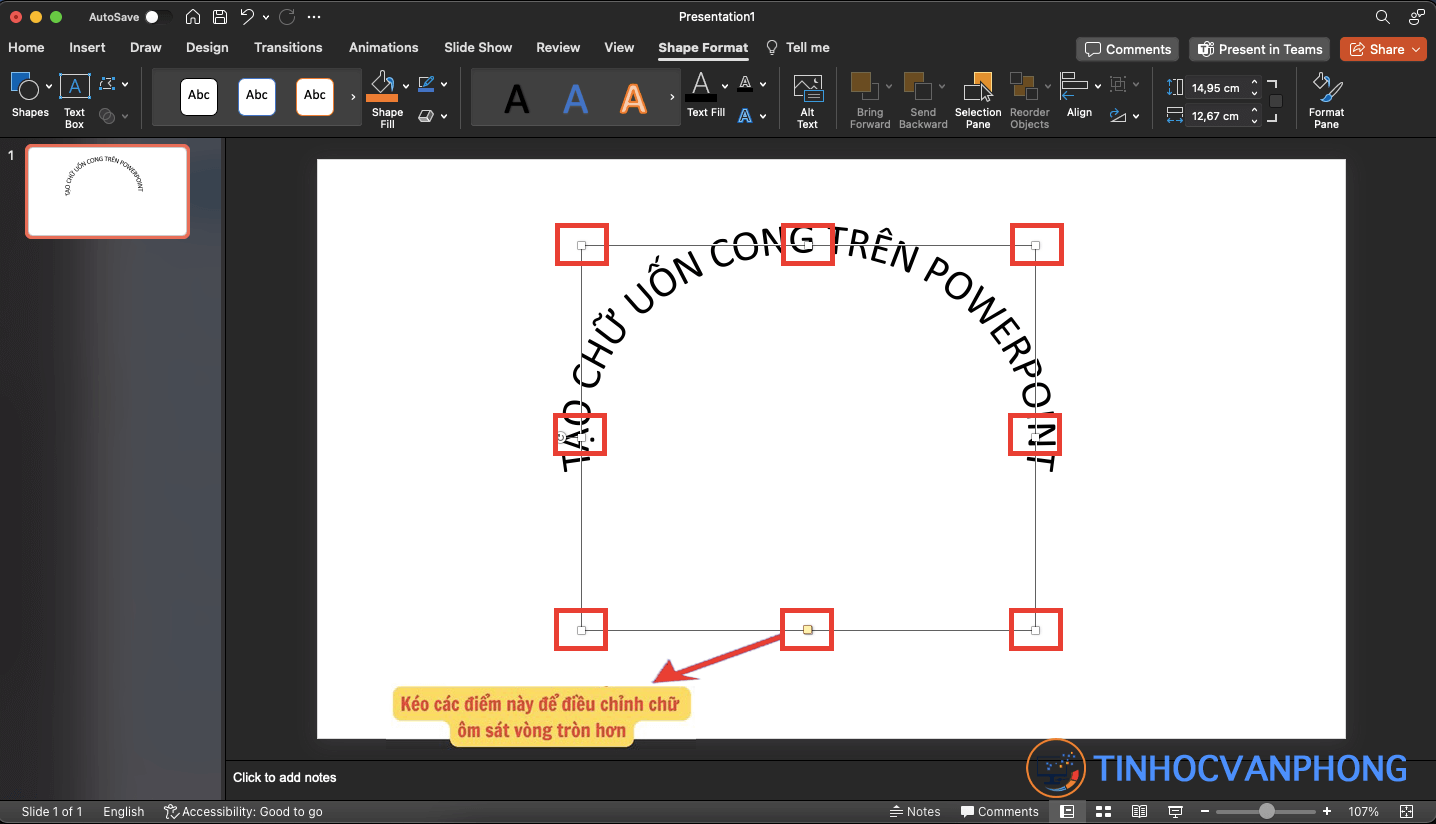Click the Shape Effects icon
Viewport: 1436px width, 824px height.
point(426,116)
